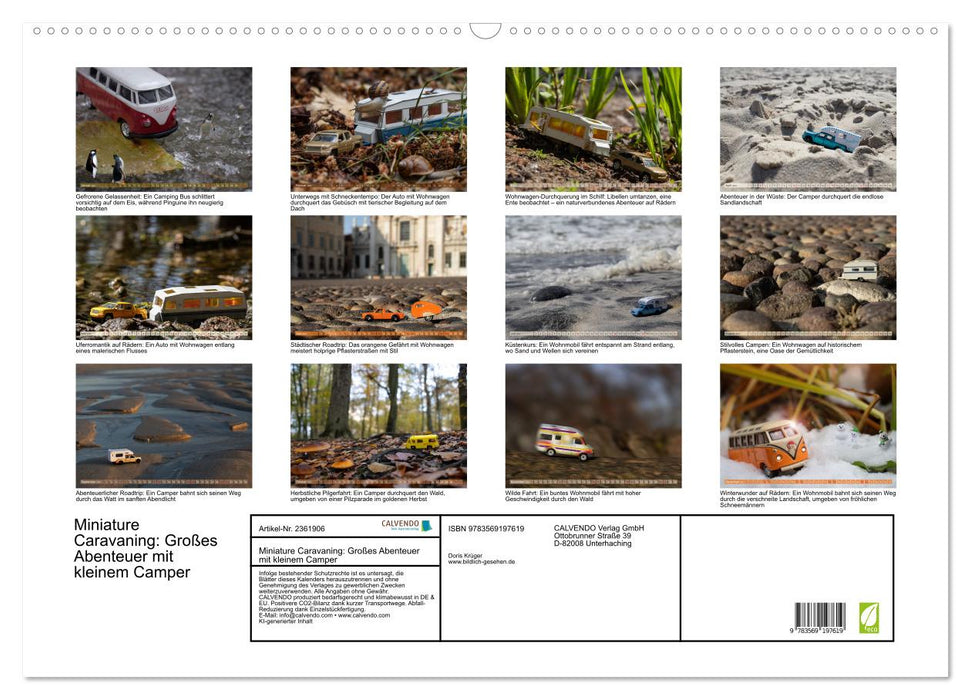
Task: Click caption 'Abenteuer in der Wüste'
Action: (801, 199)
